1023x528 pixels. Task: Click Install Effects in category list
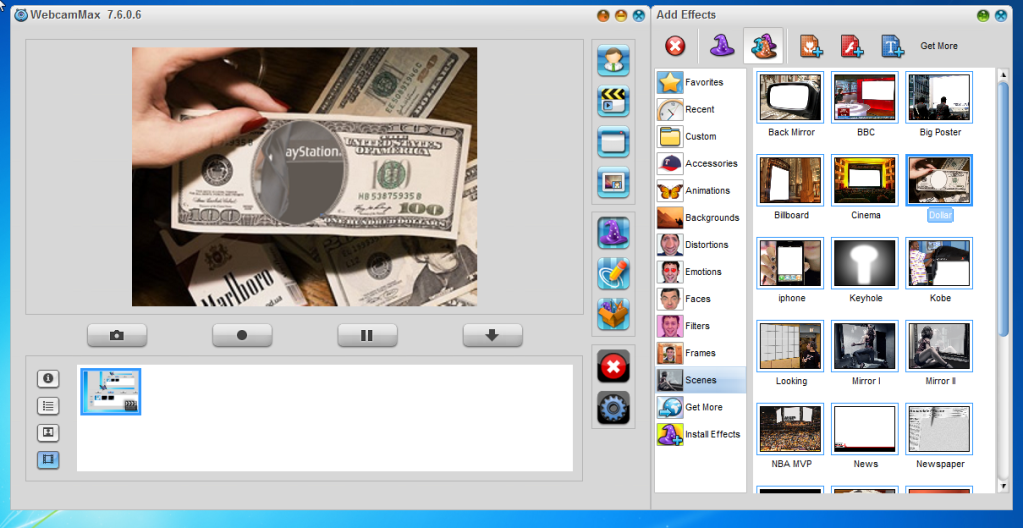pyautogui.click(x=701, y=434)
